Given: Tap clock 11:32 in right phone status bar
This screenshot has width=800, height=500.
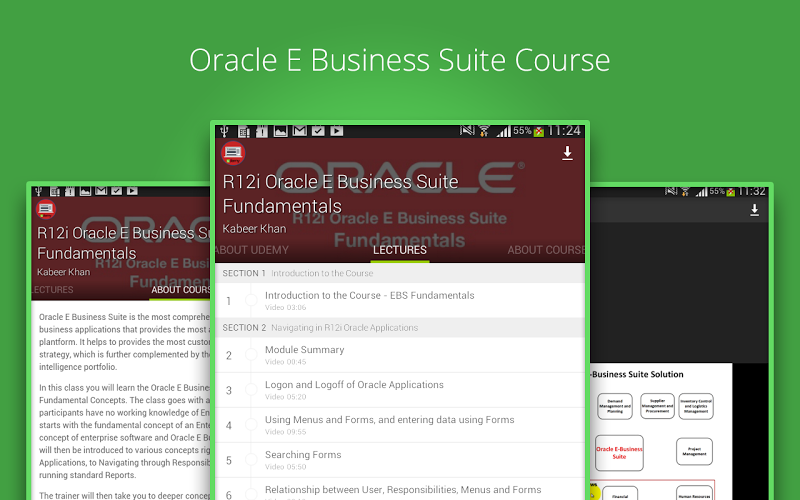Looking at the screenshot, I should coord(752,191).
